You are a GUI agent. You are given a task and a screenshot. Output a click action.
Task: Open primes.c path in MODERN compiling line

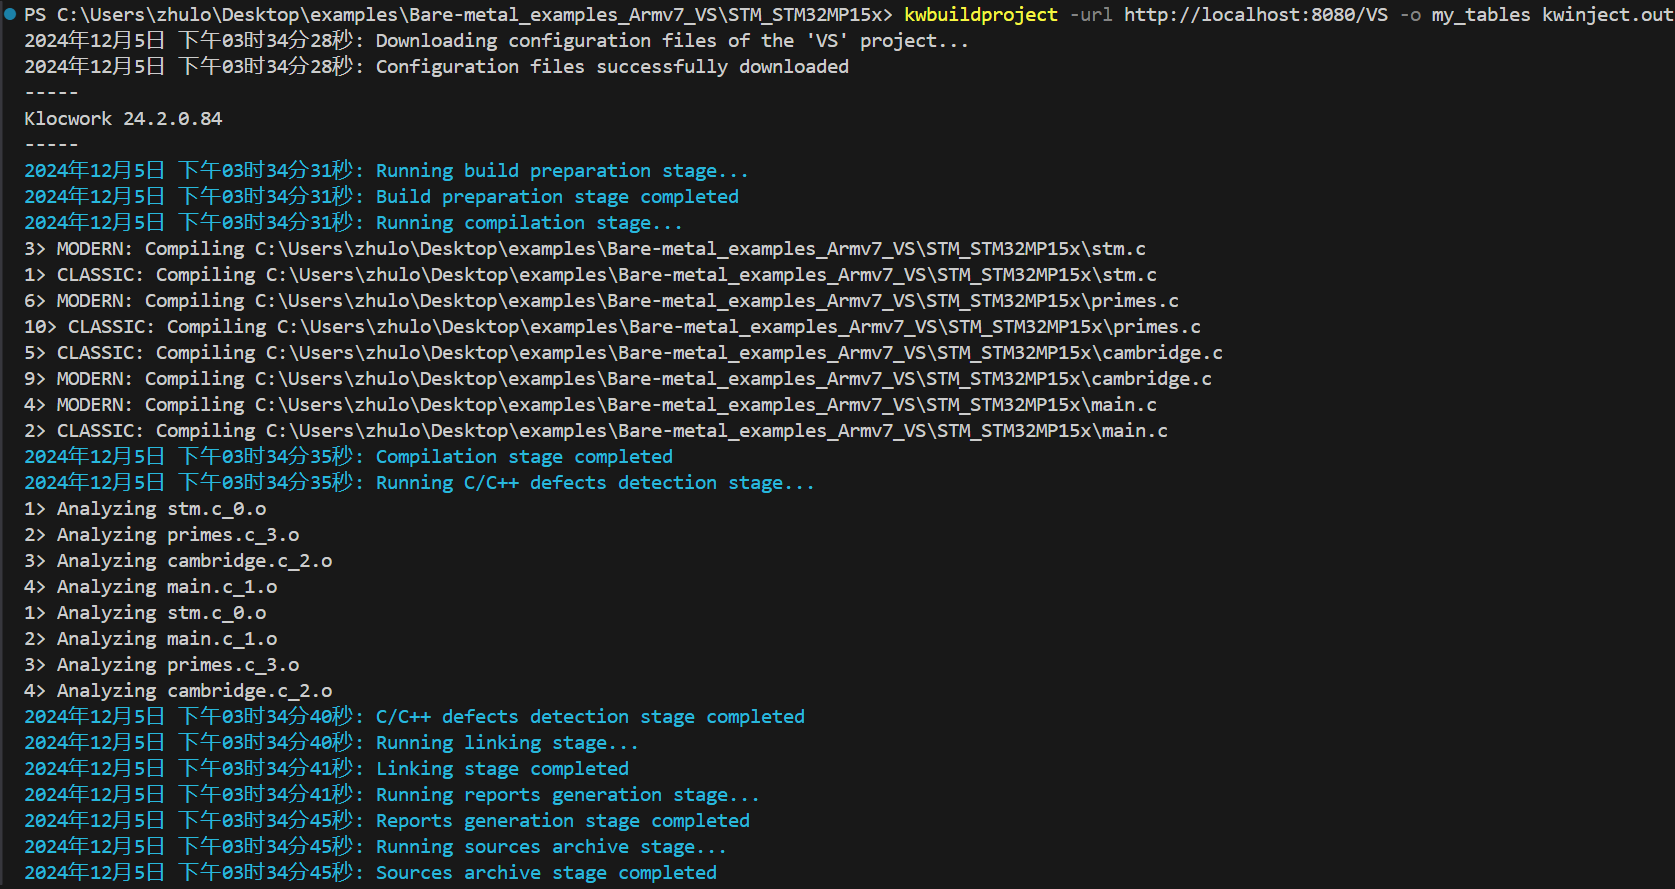click(716, 301)
